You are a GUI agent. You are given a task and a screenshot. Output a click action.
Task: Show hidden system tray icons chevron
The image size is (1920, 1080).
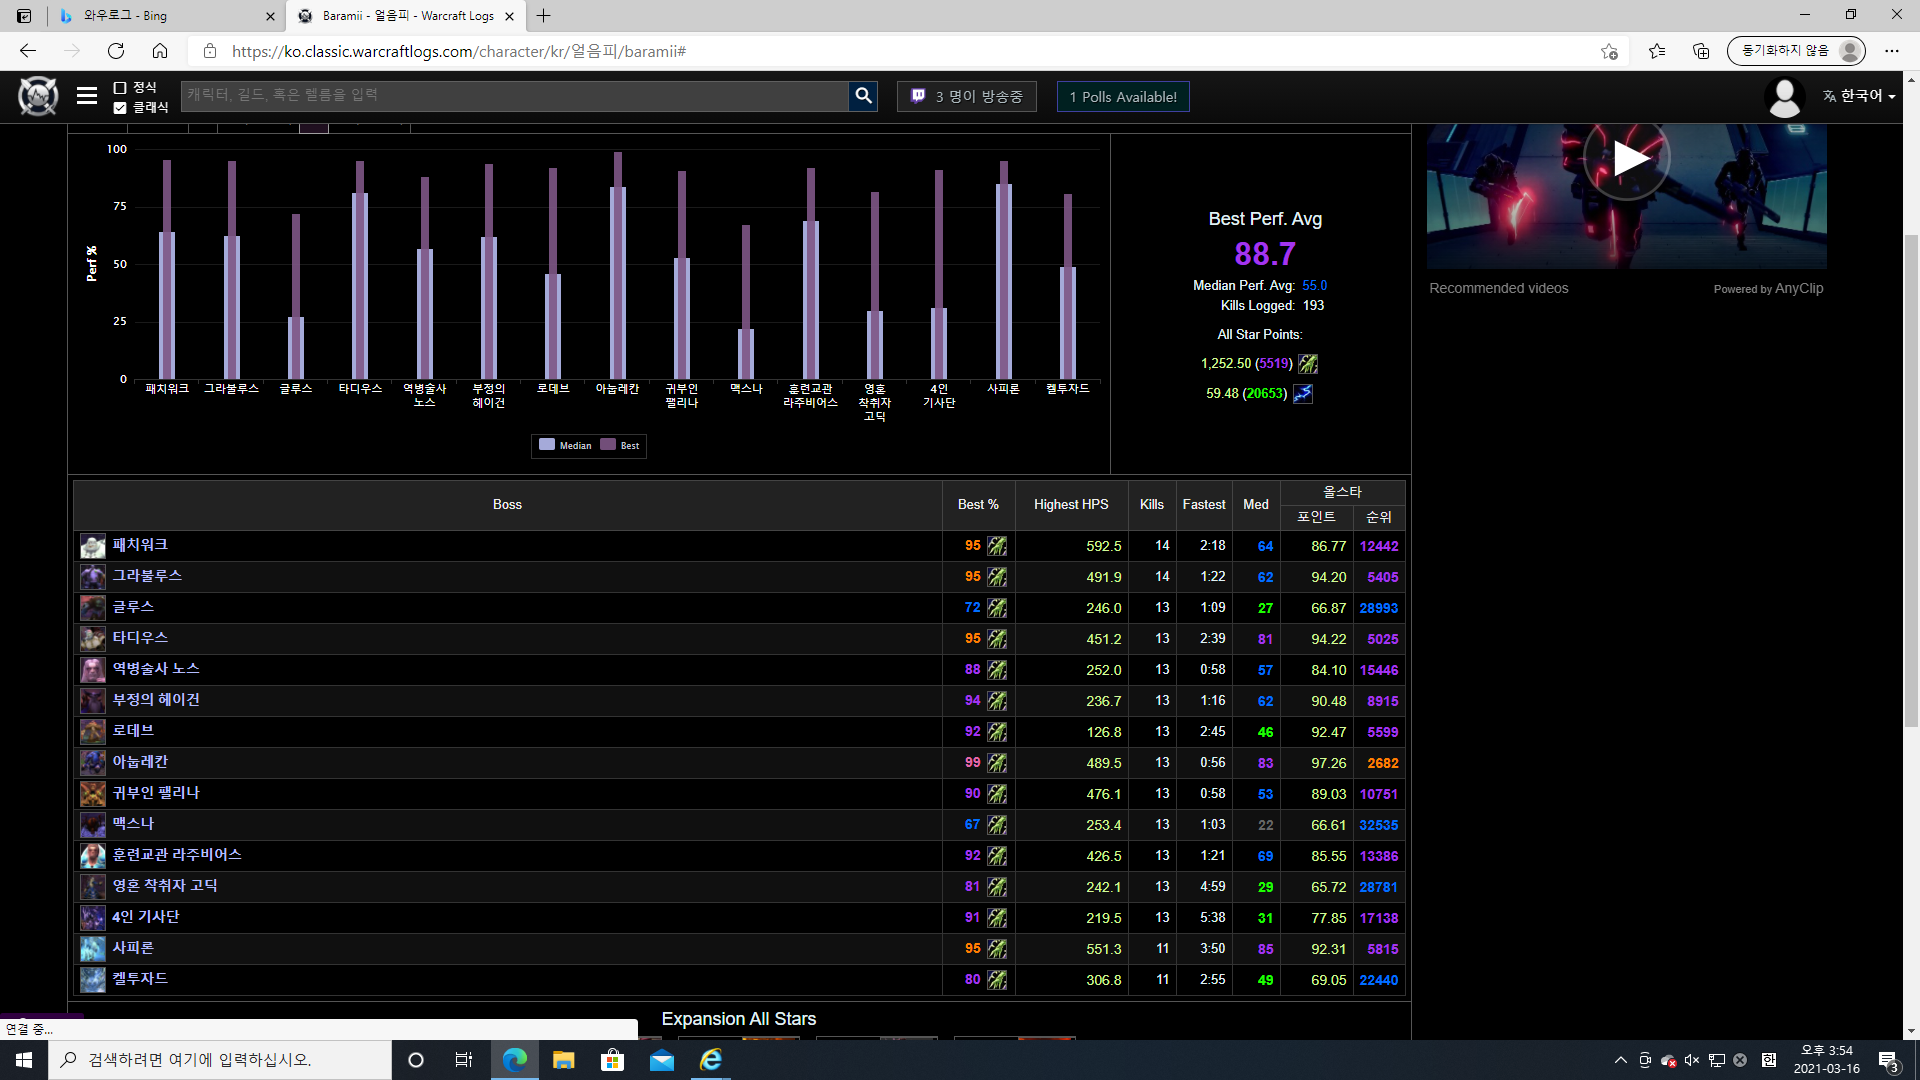[x=1620, y=1060]
